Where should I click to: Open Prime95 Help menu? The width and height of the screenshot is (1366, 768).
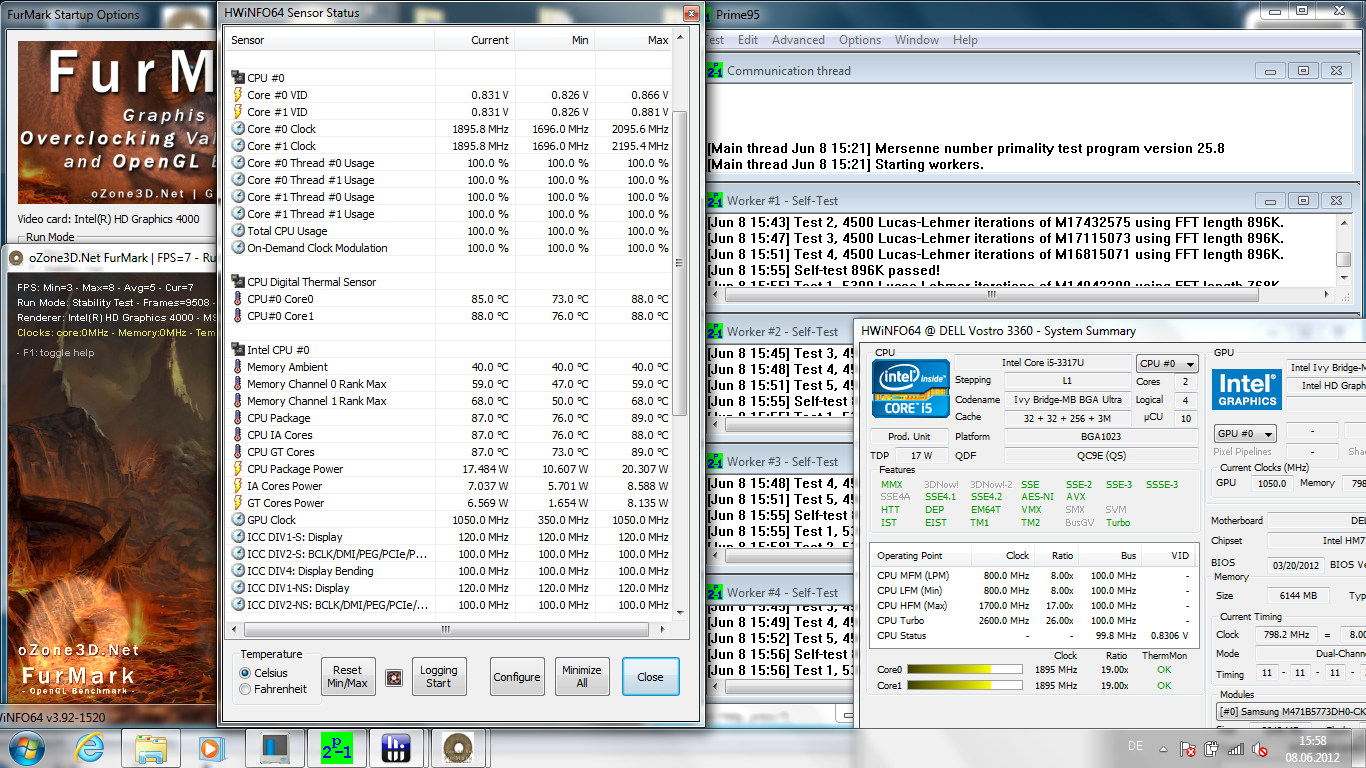point(965,40)
